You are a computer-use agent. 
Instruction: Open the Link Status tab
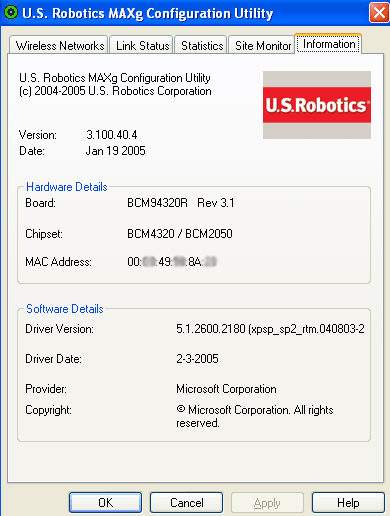coord(141,45)
